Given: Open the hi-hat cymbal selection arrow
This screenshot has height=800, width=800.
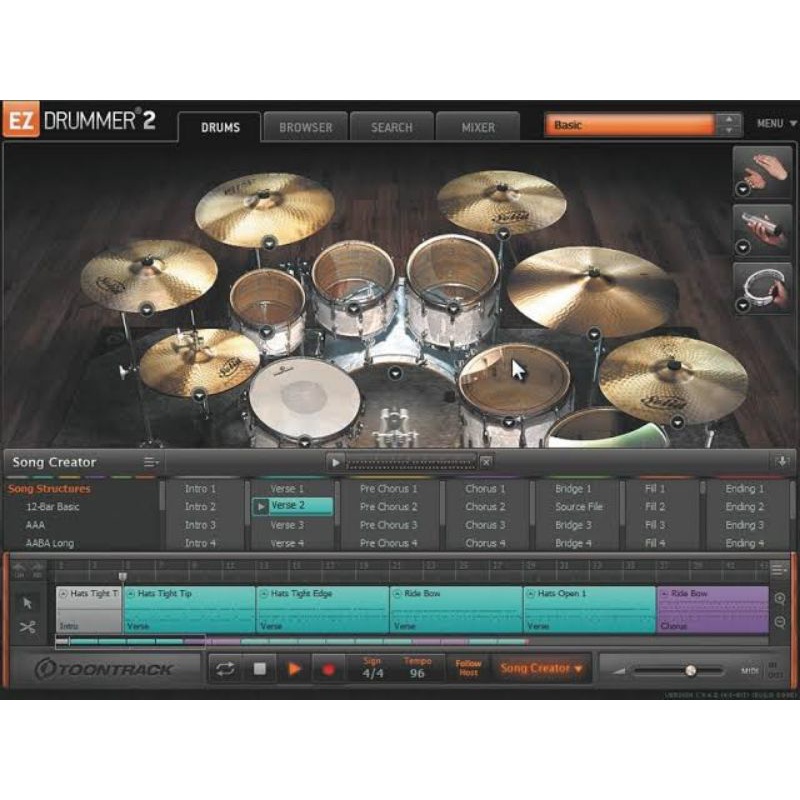Looking at the screenshot, I should point(199,394).
